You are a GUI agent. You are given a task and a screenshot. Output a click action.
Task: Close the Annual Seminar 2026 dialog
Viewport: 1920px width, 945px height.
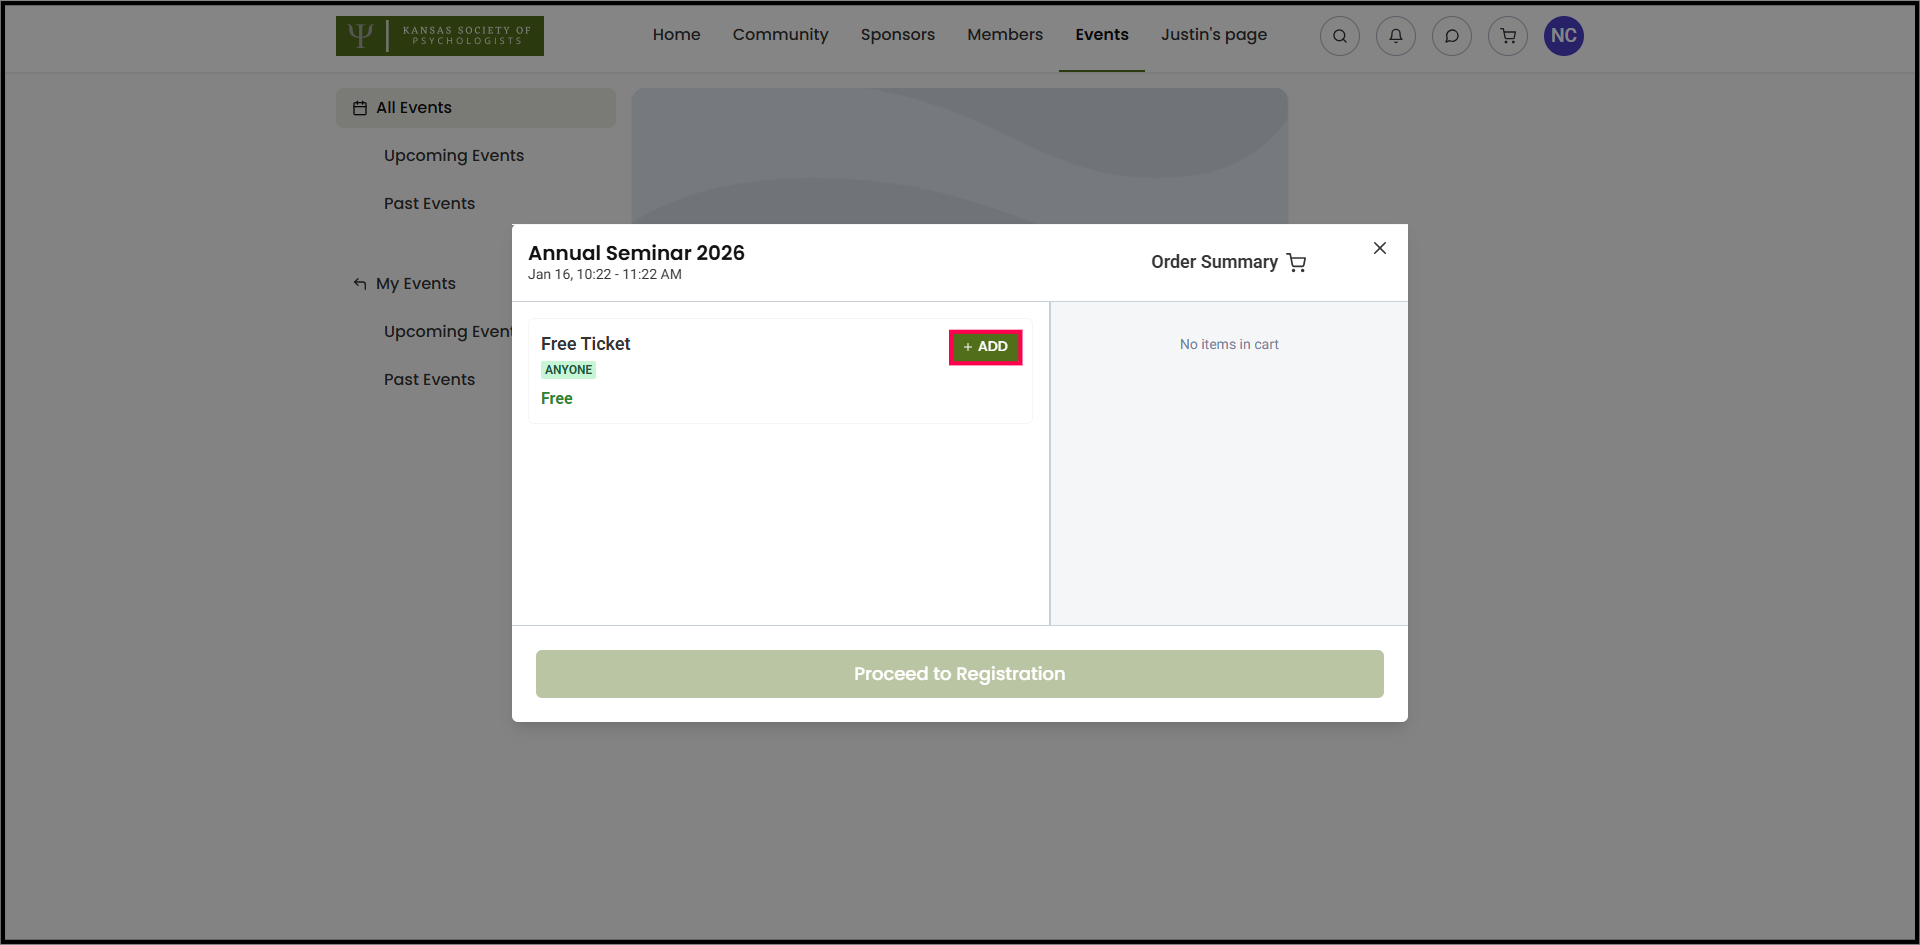[1379, 248]
